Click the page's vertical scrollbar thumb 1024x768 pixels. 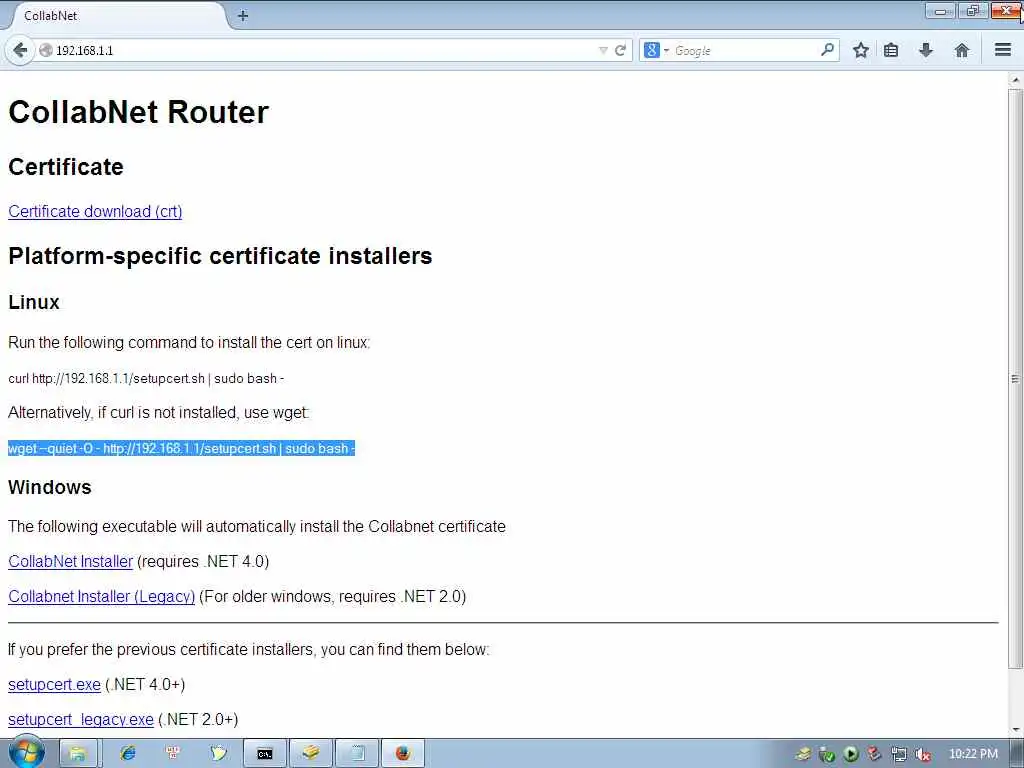pyautogui.click(x=1015, y=379)
